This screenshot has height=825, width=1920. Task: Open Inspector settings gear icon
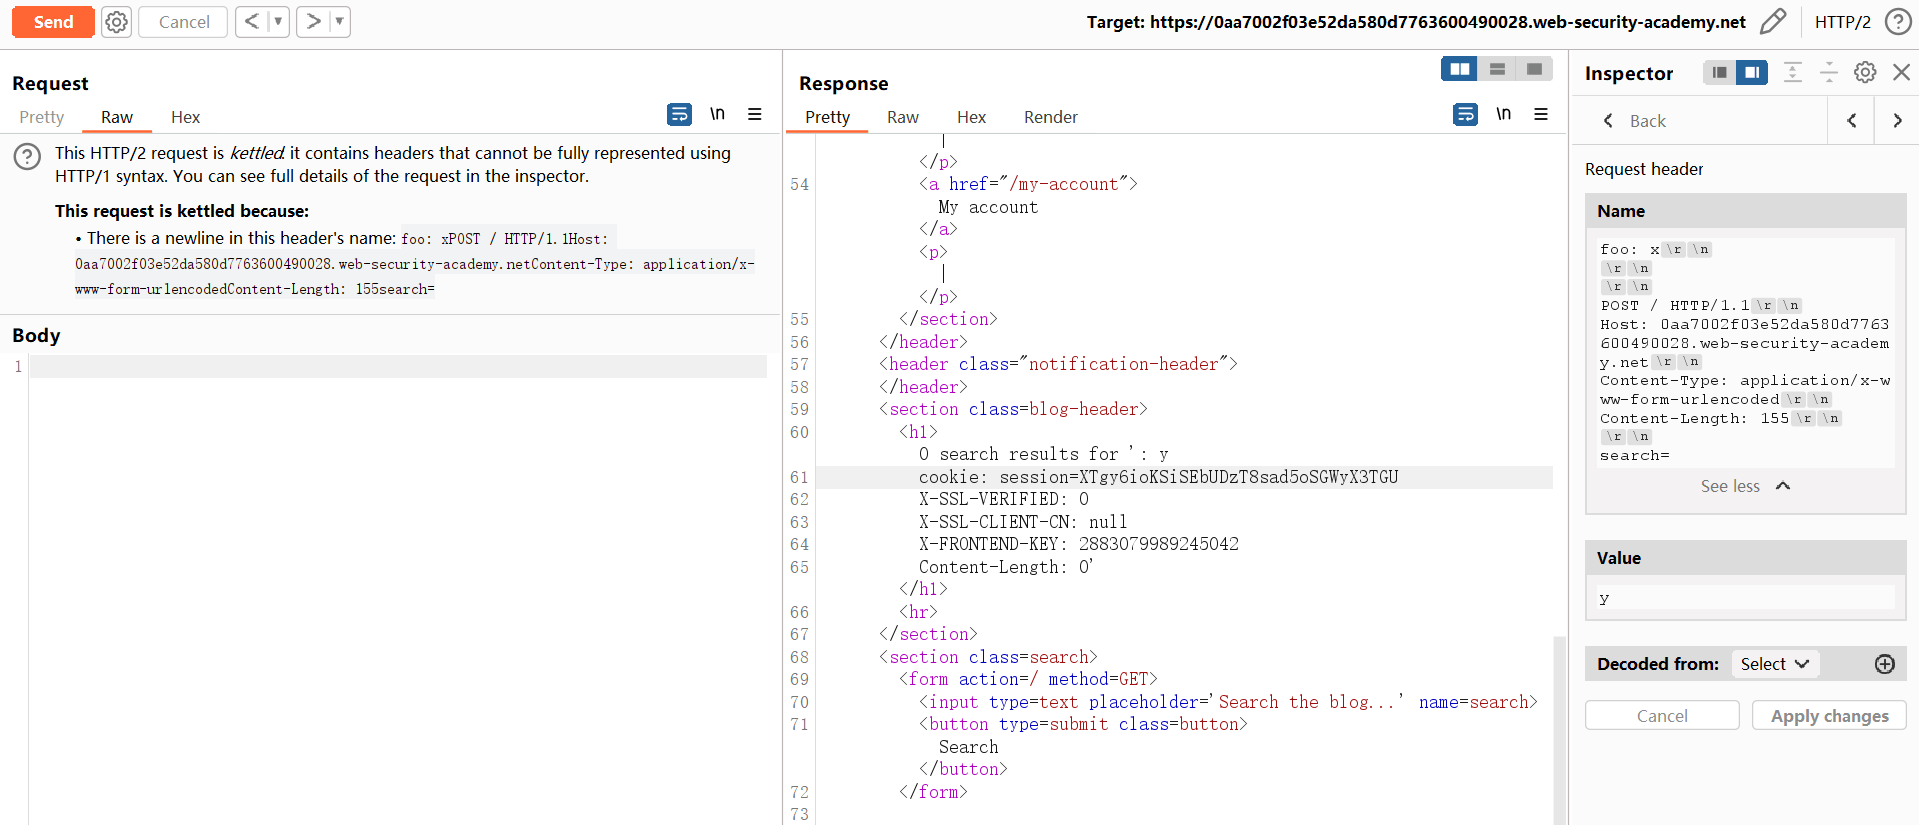coord(1865,72)
